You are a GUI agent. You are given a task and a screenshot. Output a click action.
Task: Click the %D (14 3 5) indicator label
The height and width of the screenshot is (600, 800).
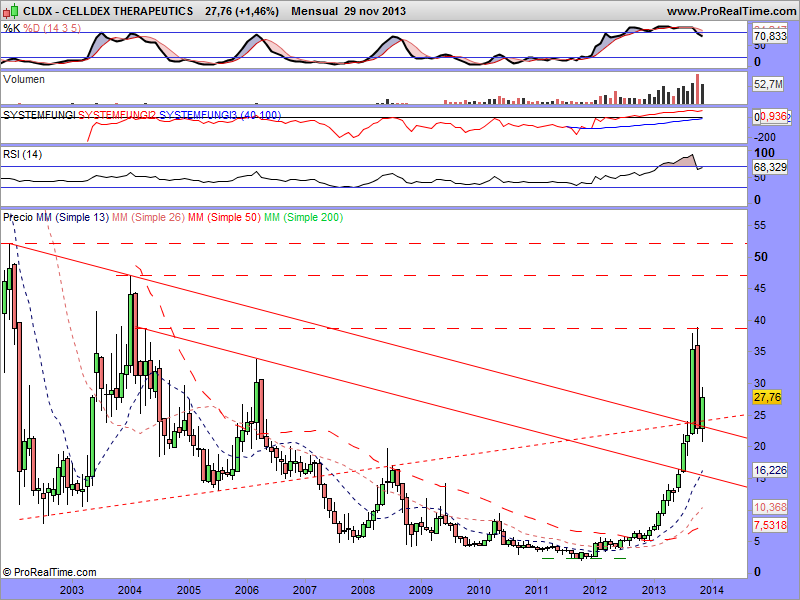click(x=52, y=28)
